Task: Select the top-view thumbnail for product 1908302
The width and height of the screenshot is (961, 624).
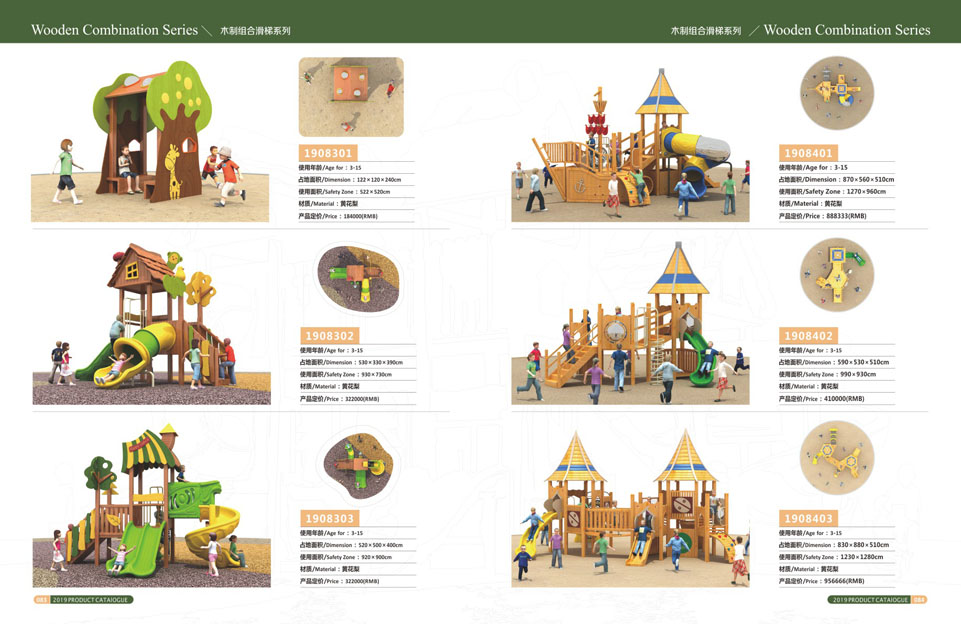Action: click(358, 279)
